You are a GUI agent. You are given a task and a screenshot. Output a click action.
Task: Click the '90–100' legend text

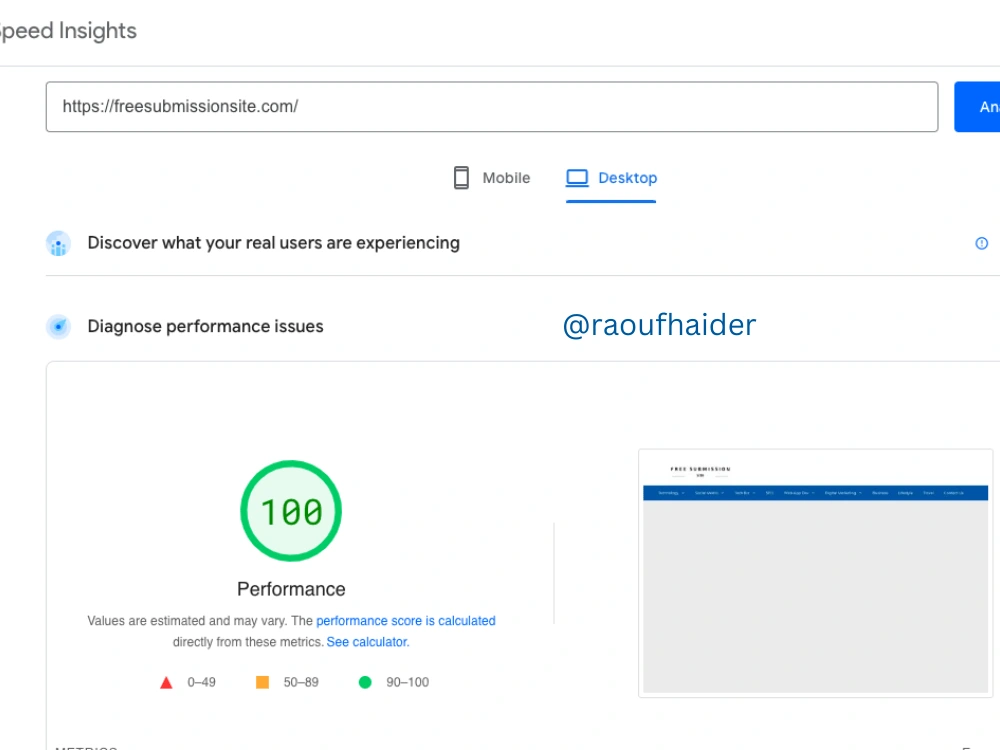click(x=408, y=682)
